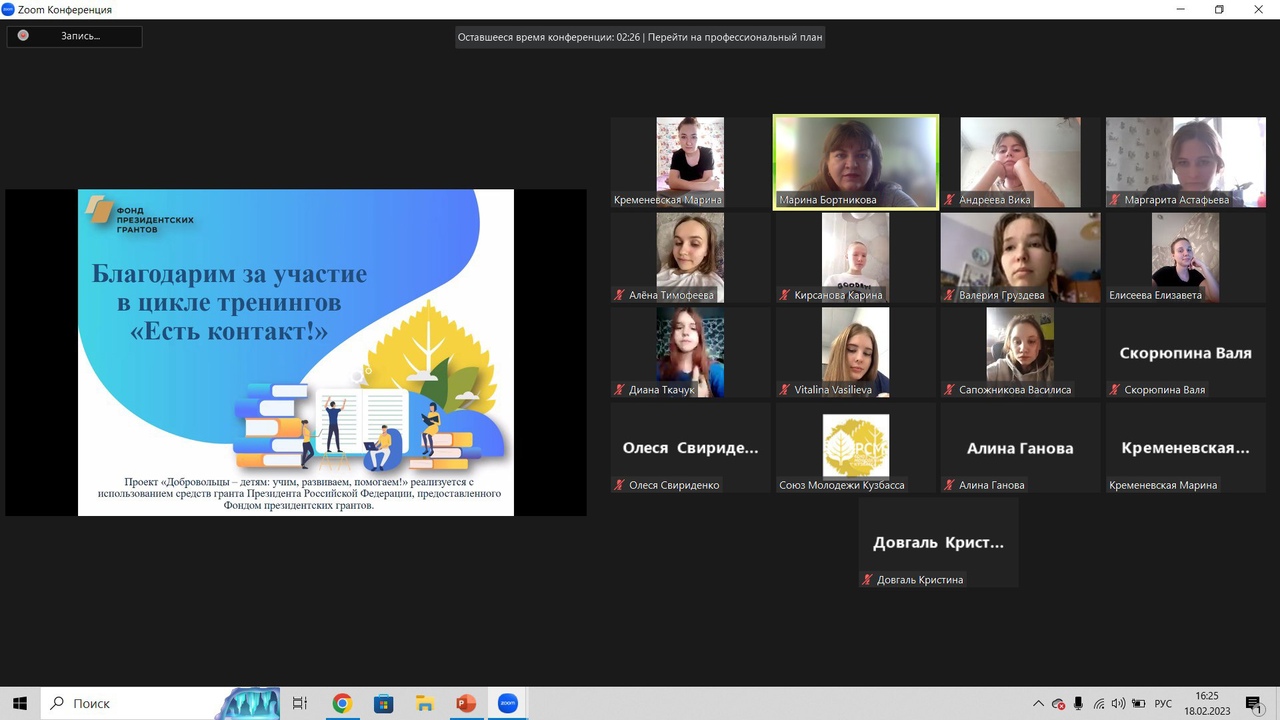The height and width of the screenshot is (720, 1280).
Task: Click Перейти на профессиональный план link
Action: point(735,38)
